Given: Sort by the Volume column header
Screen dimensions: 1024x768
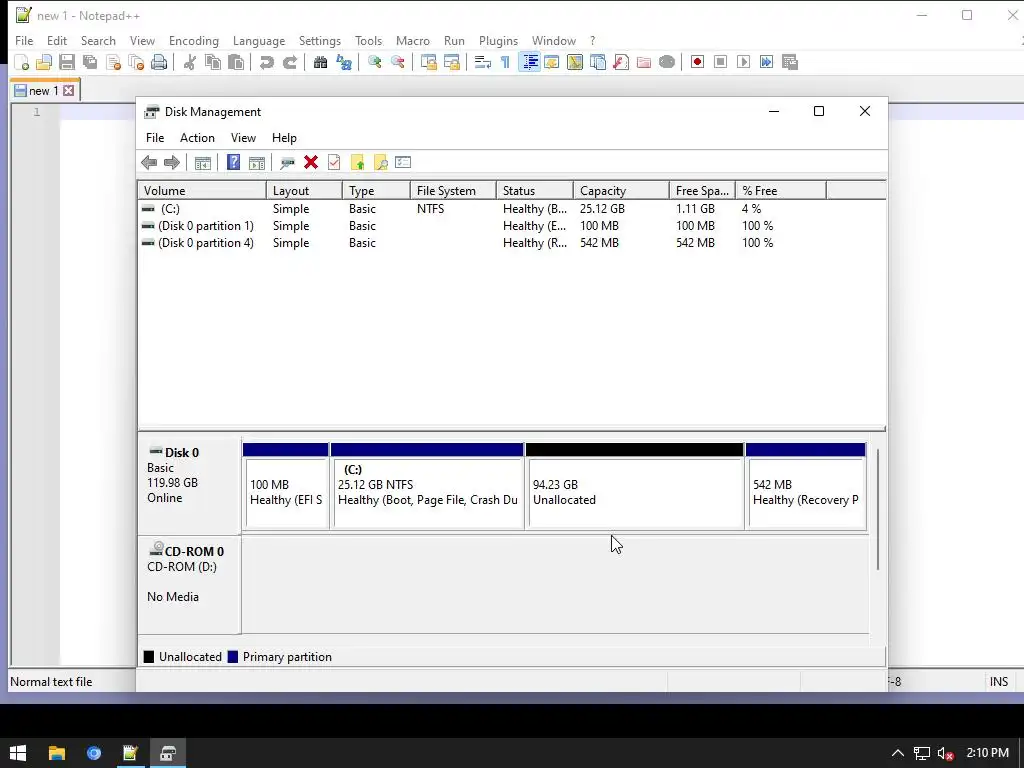Looking at the screenshot, I should pyautogui.click(x=202, y=191).
